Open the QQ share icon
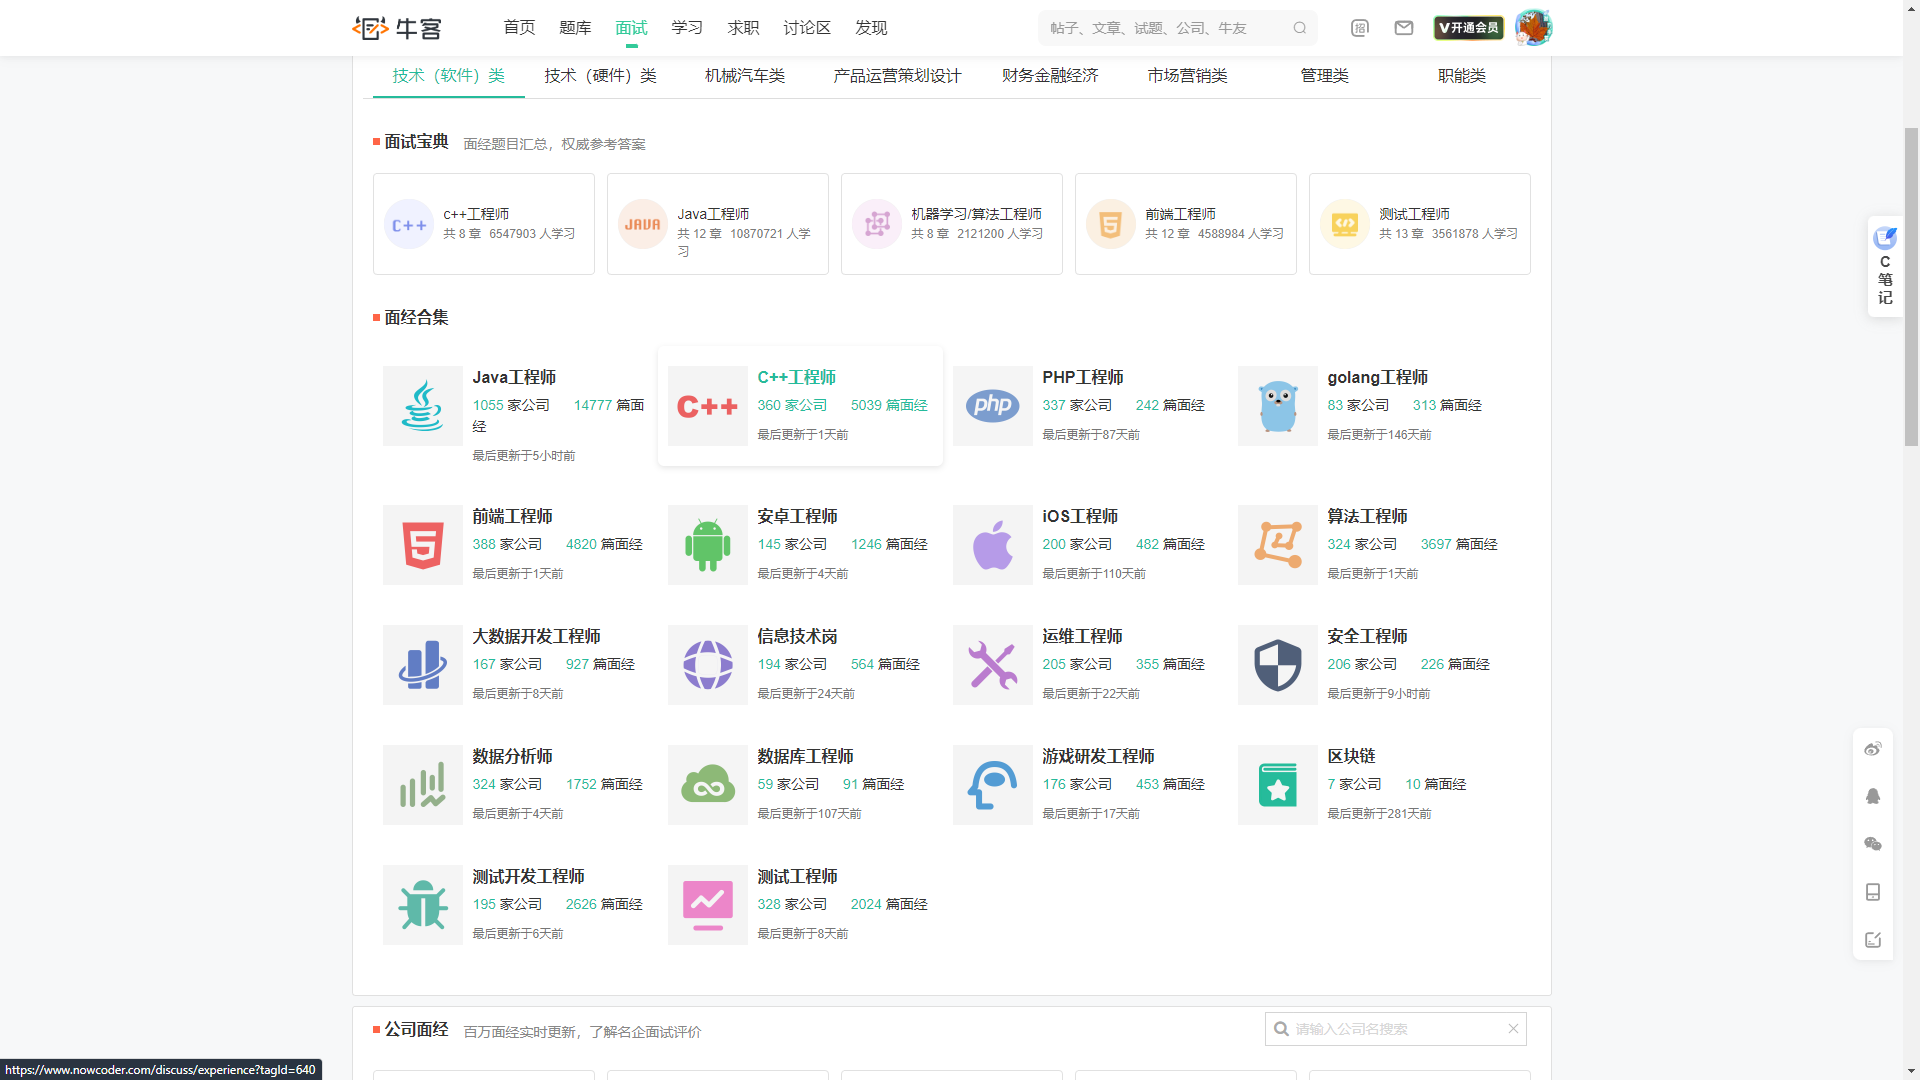Image resolution: width=1920 pixels, height=1080 pixels. coord(1873,796)
